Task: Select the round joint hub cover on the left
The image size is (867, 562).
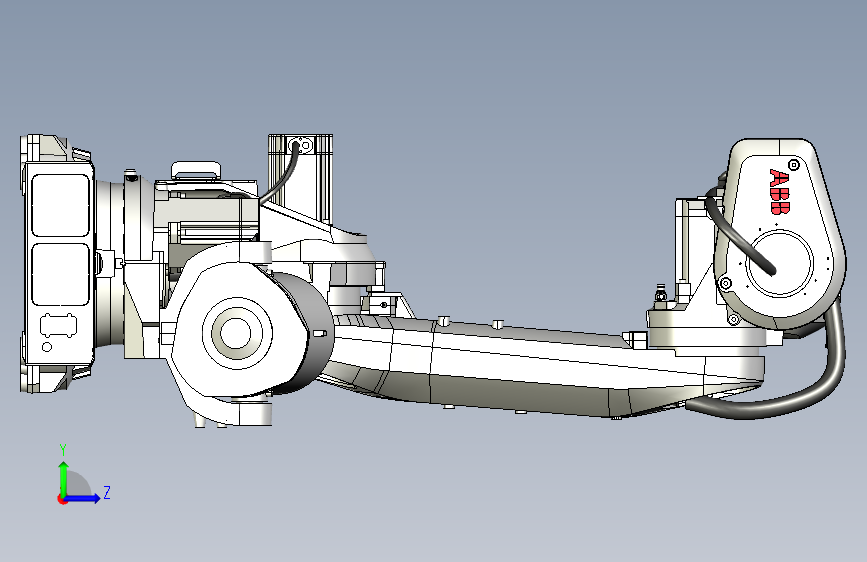Action: (x=236, y=332)
